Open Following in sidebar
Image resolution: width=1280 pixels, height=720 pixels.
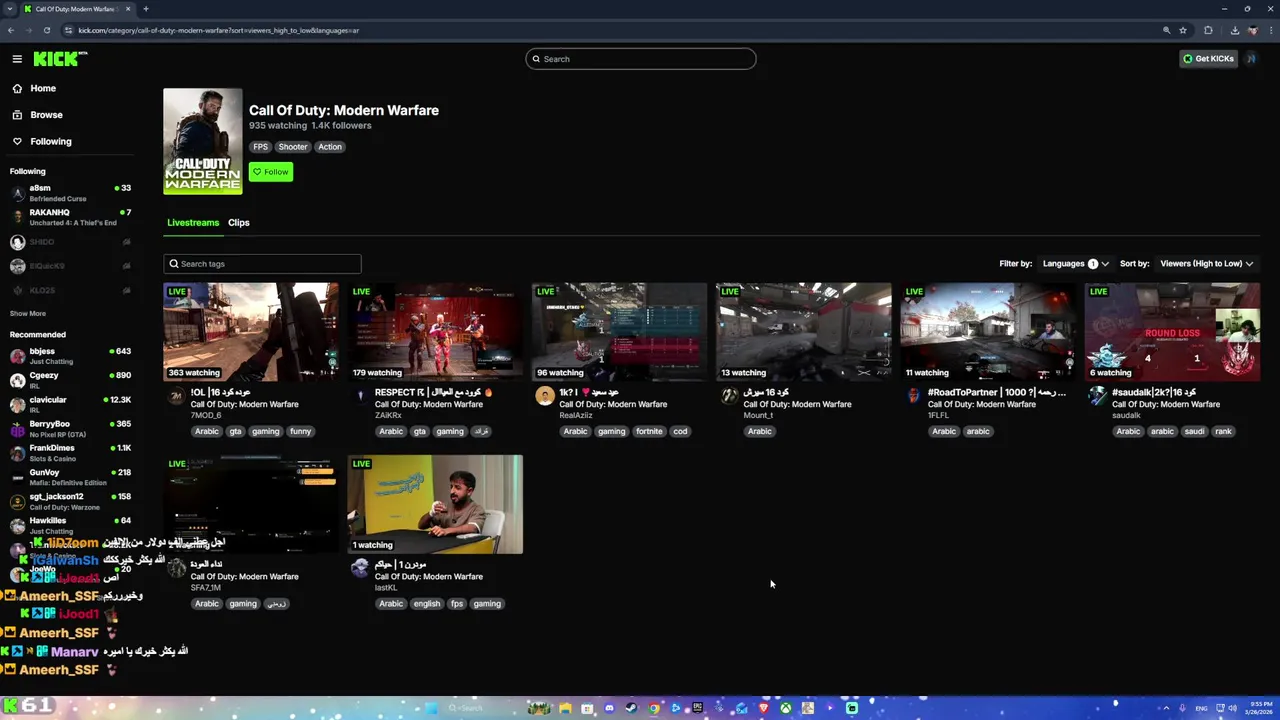tap(50, 141)
